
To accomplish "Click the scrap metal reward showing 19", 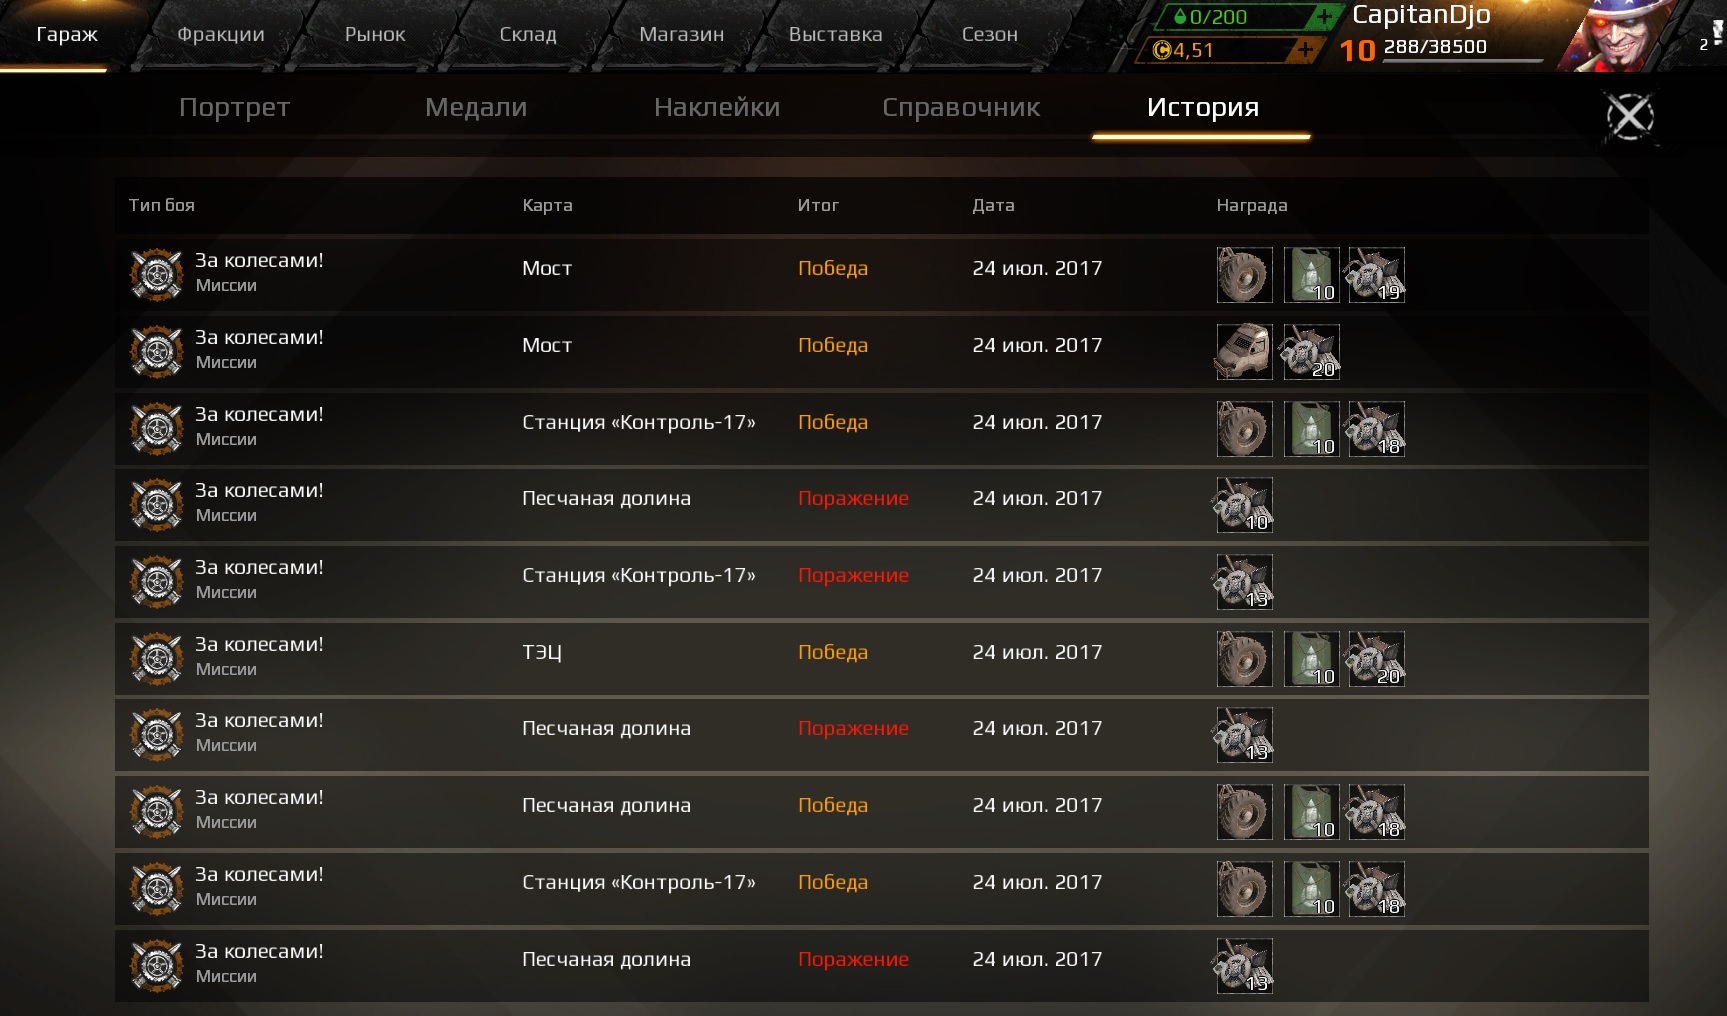I will (1376, 275).
